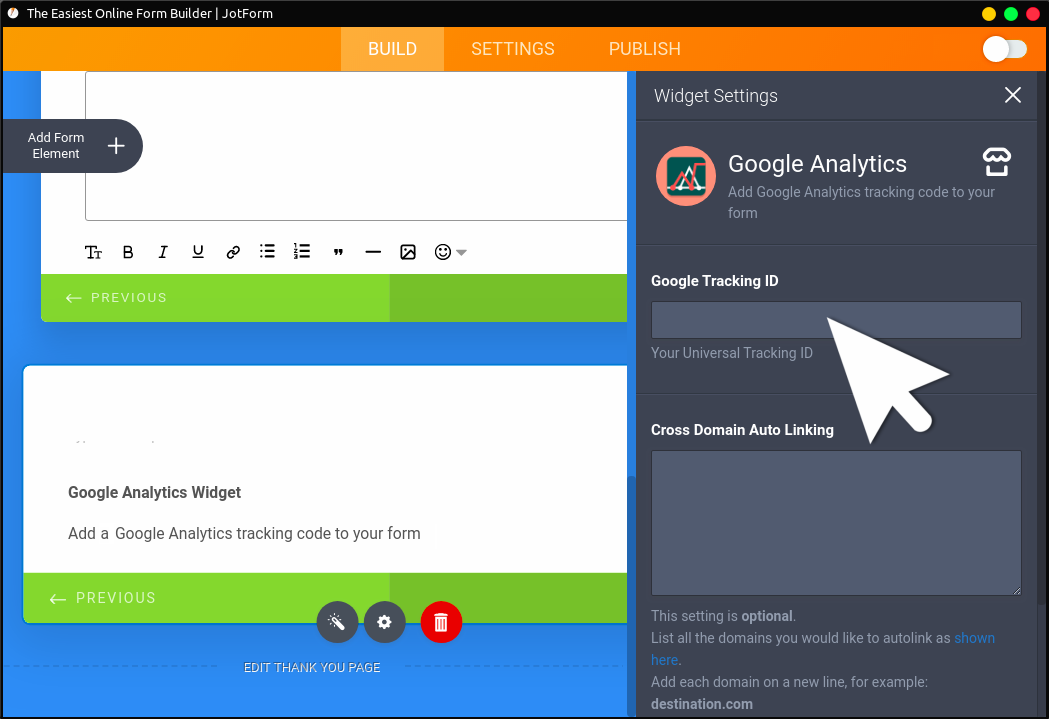Switch to the Settings tab
This screenshot has height=719, width=1049.
(512, 49)
